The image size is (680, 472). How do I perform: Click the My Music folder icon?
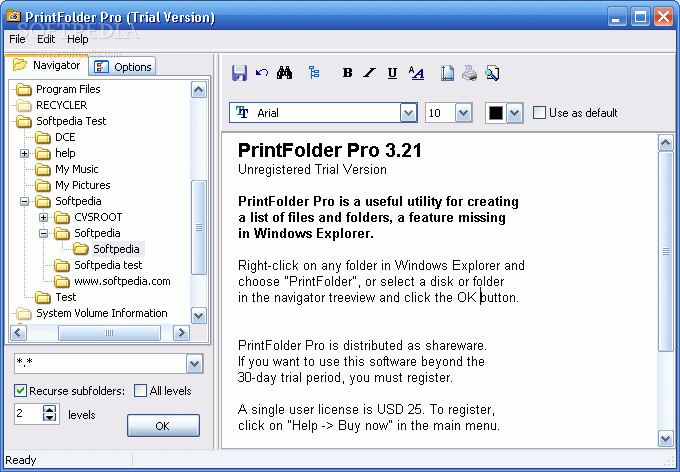42,170
